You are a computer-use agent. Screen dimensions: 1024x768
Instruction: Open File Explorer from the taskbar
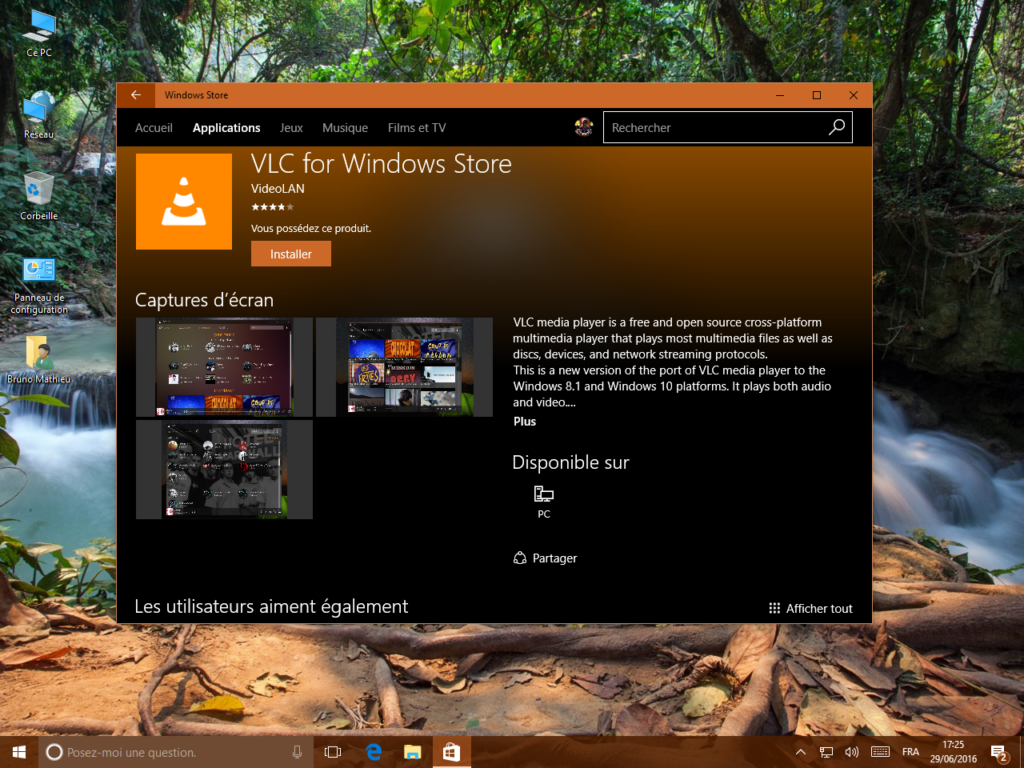412,751
